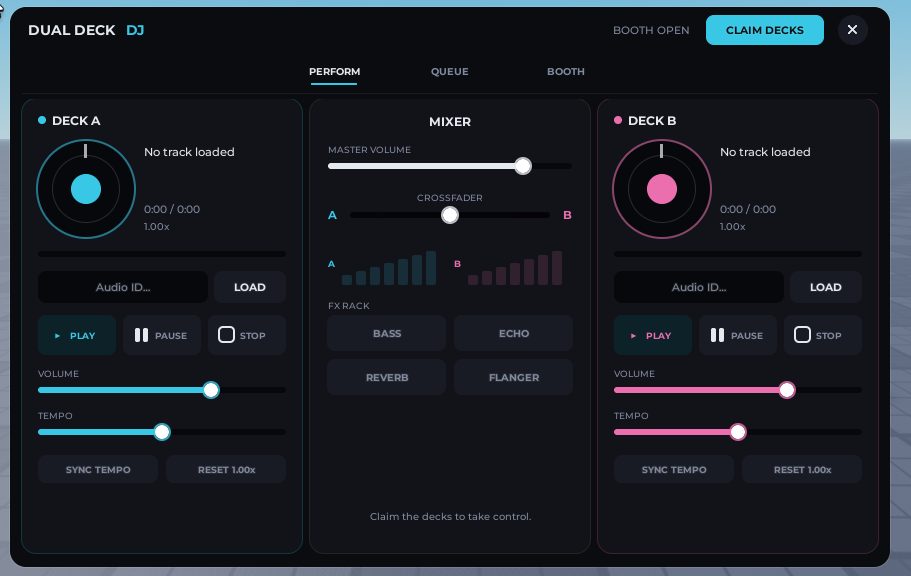Viewport: 911px width, 576px height.
Task: Stop Deck A
Action: coord(247,335)
